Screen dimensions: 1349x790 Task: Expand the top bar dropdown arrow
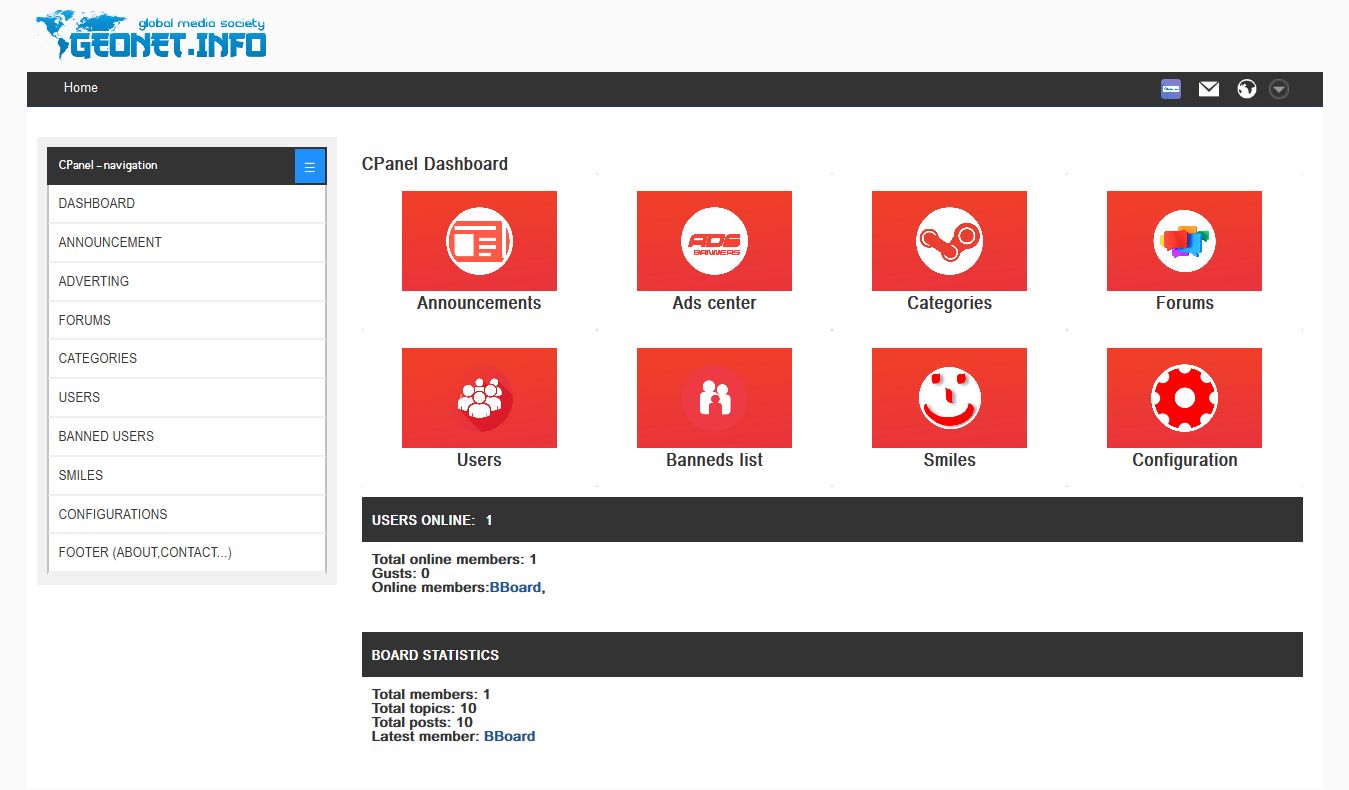(1278, 89)
